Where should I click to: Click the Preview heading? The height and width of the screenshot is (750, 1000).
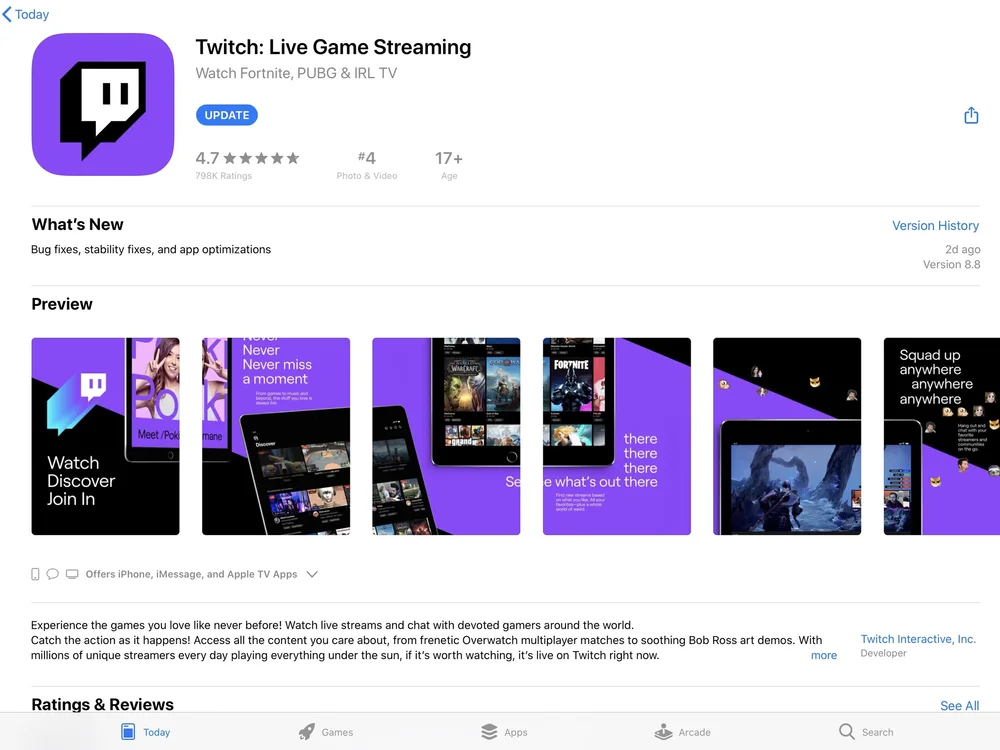62,304
